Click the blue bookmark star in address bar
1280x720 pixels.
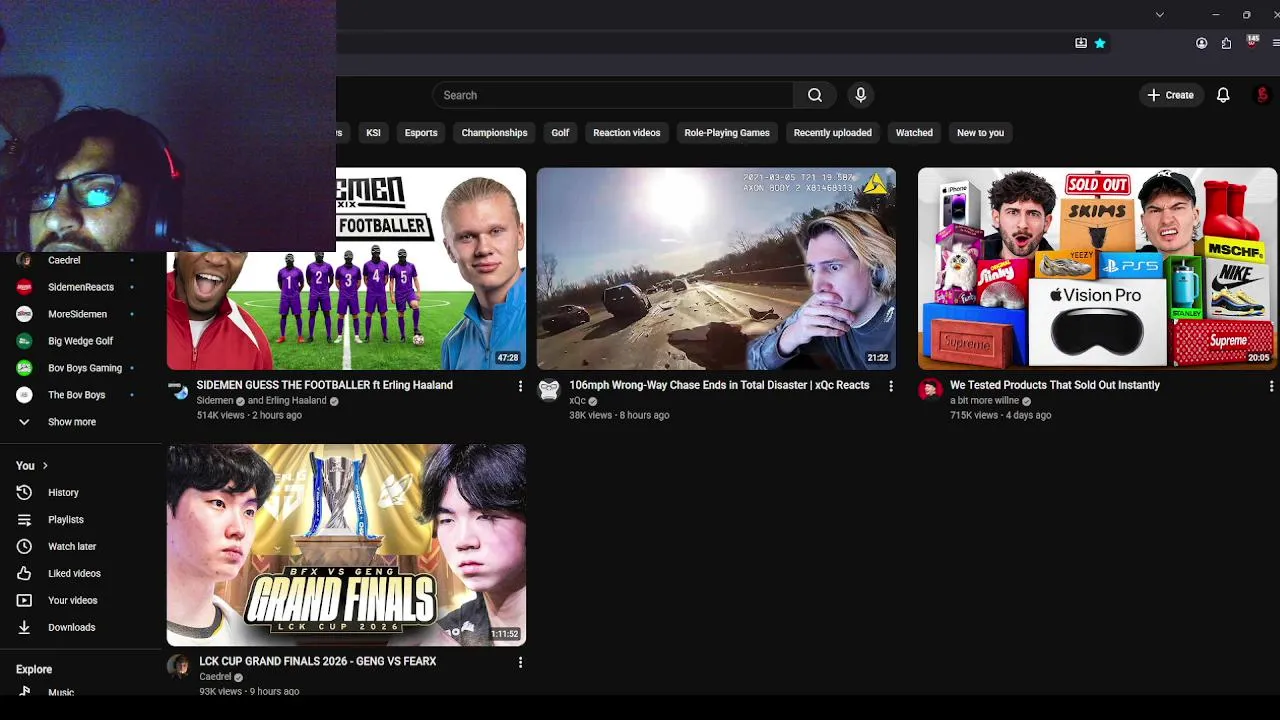coord(1100,43)
